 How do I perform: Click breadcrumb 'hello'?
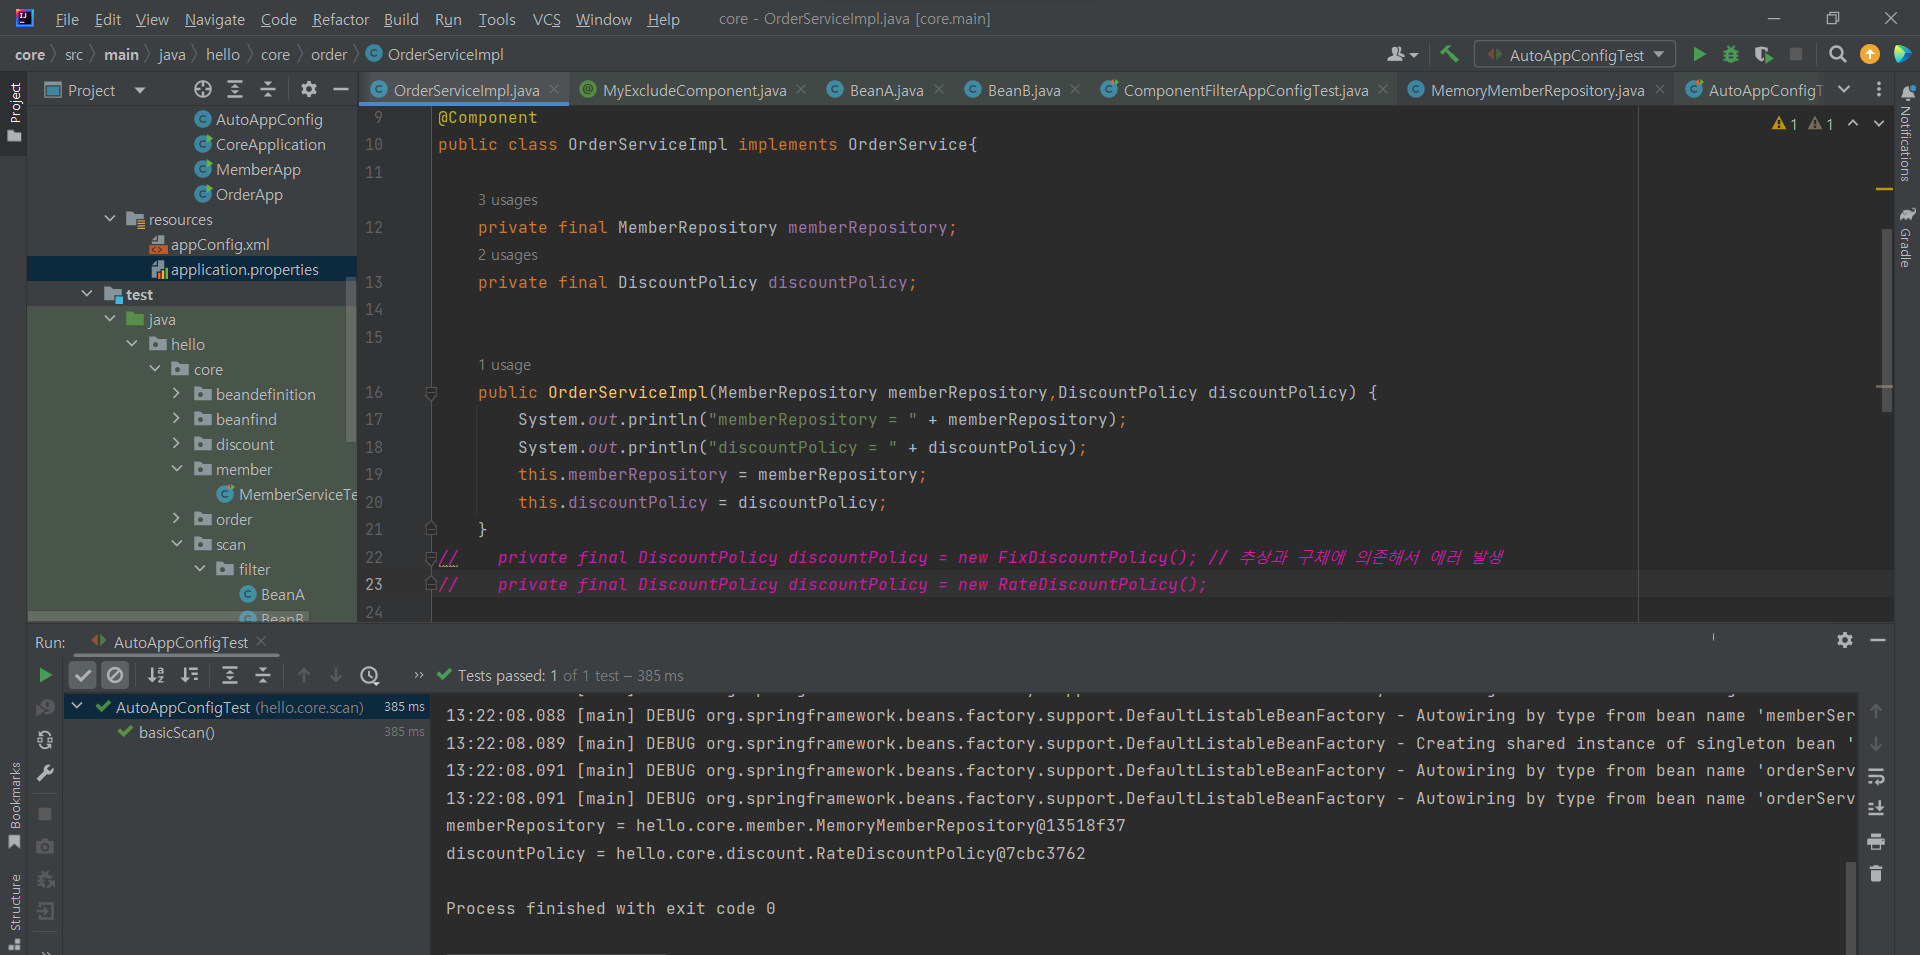point(223,54)
